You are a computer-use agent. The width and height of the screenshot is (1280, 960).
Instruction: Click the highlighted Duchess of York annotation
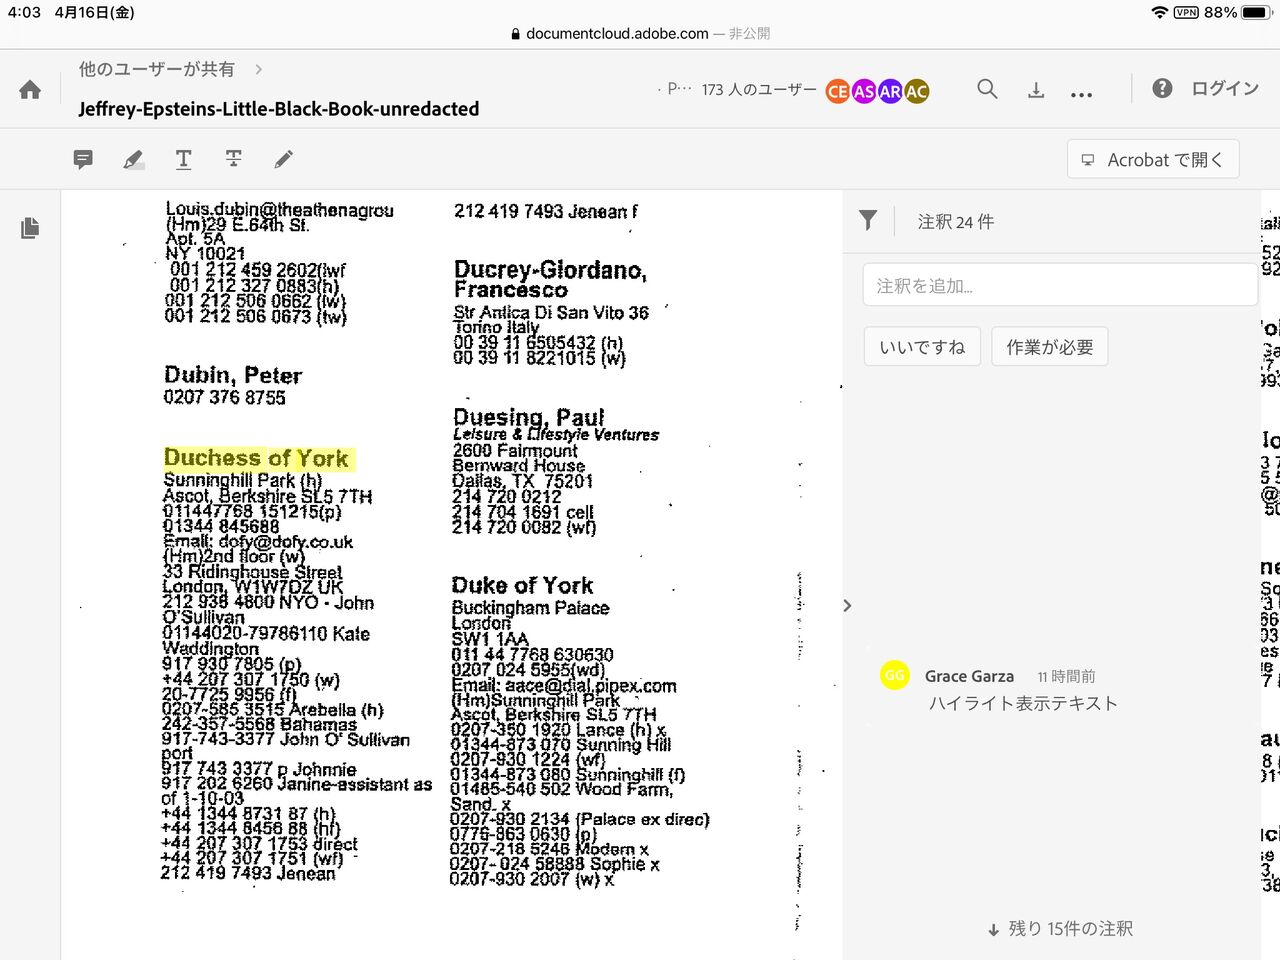(257, 459)
